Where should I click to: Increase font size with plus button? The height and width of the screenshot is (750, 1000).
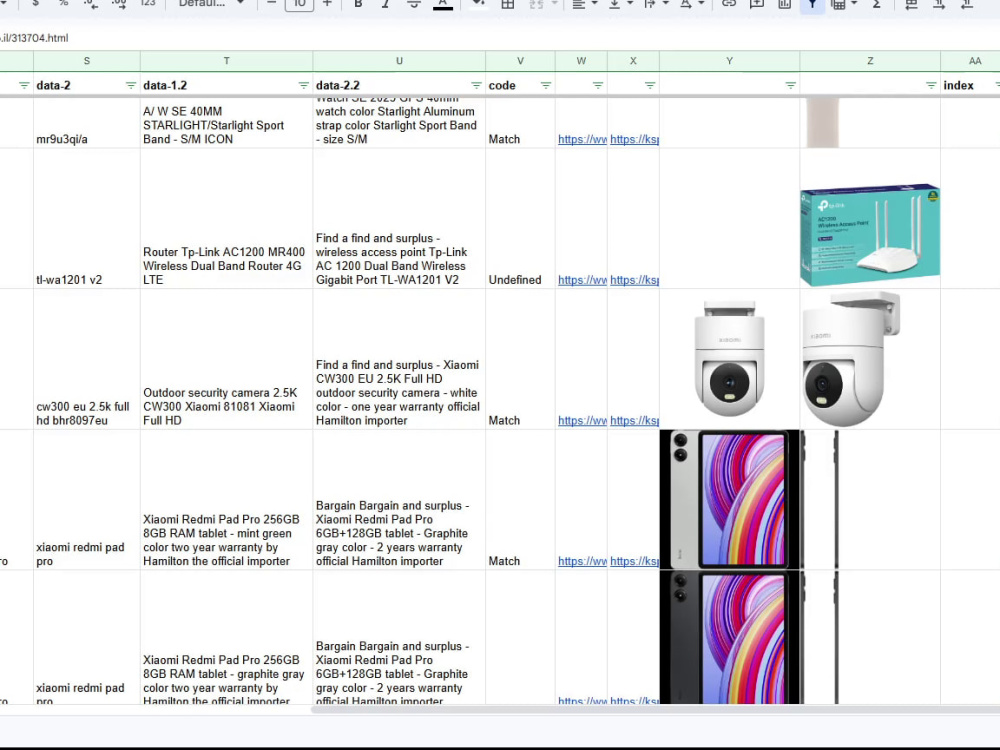point(327,4)
